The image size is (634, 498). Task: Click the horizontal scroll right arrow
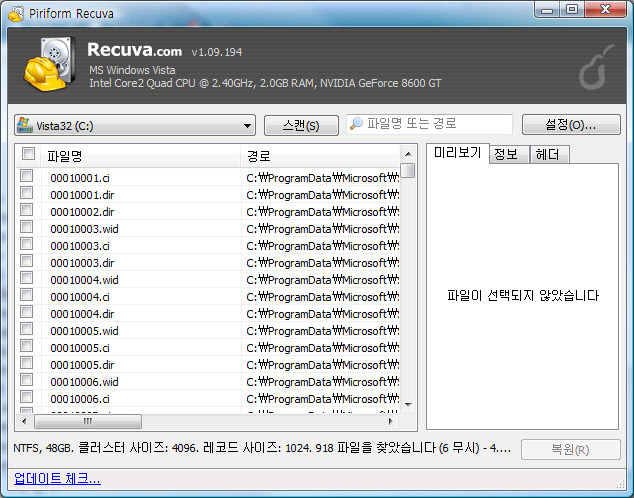point(391,421)
